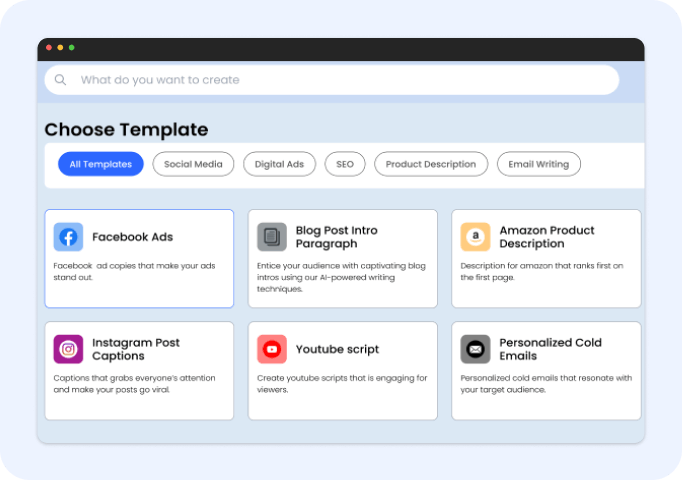The image size is (682, 480).
Task: Open the Youtube script title
Action: 338,349
